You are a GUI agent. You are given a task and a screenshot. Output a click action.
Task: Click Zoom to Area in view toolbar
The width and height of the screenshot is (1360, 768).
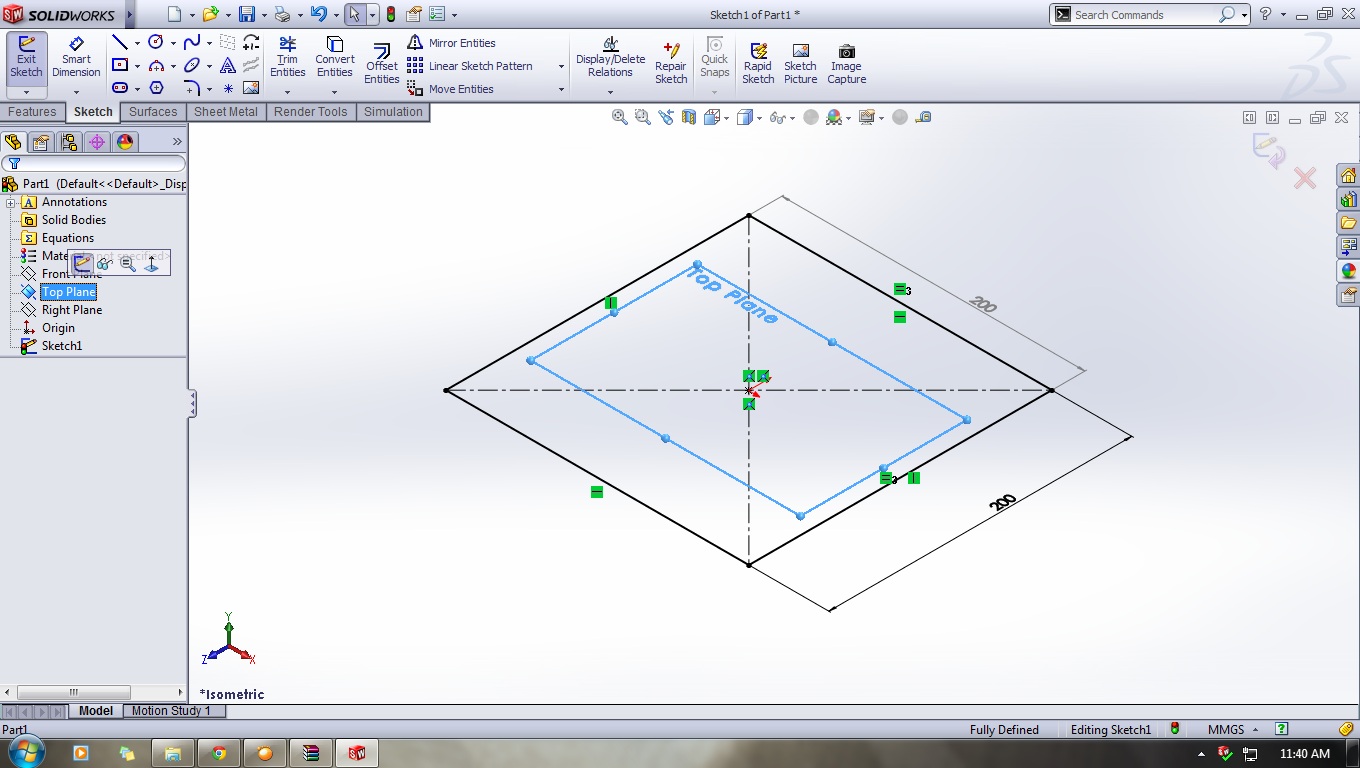click(642, 117)
